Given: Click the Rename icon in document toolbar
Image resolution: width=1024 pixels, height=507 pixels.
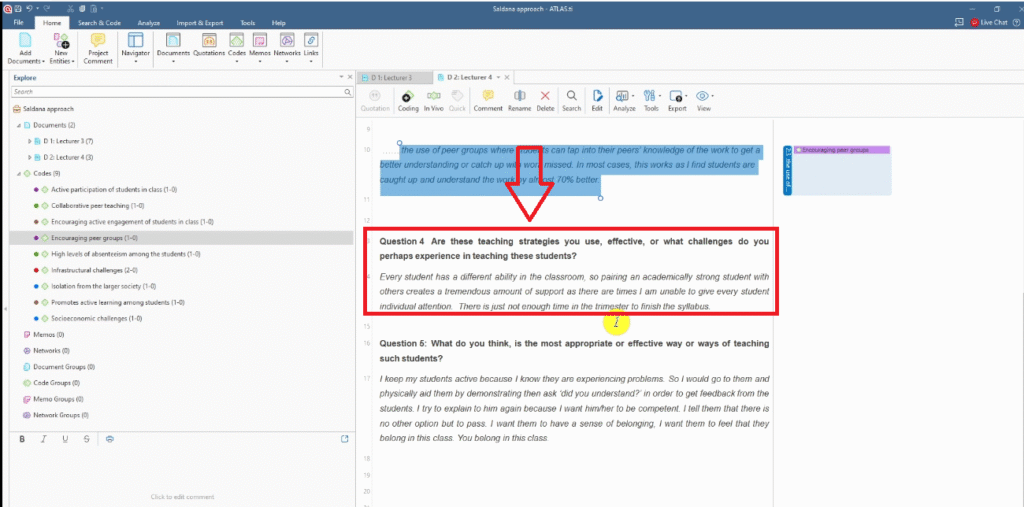Looking at the screenshot, I should tap(519, 99).
